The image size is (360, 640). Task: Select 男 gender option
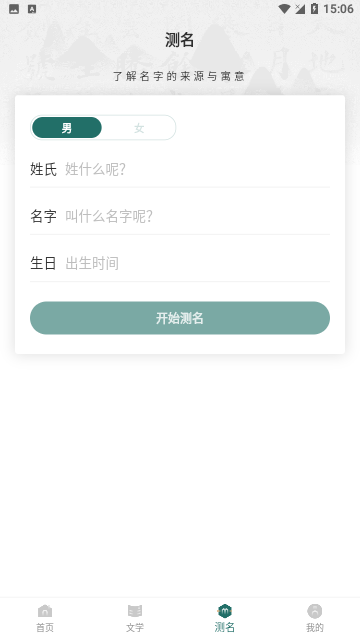[x=67, y=128]
